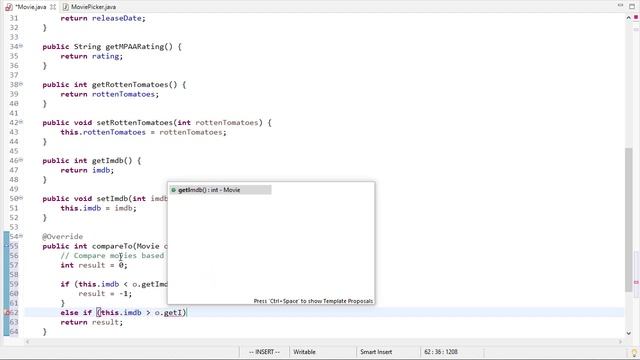Image resolution: width=640 pixels, height=360 pixels.
Task: Click the horizontal scrollbar left arrow
Action: [x=27, y=341]
